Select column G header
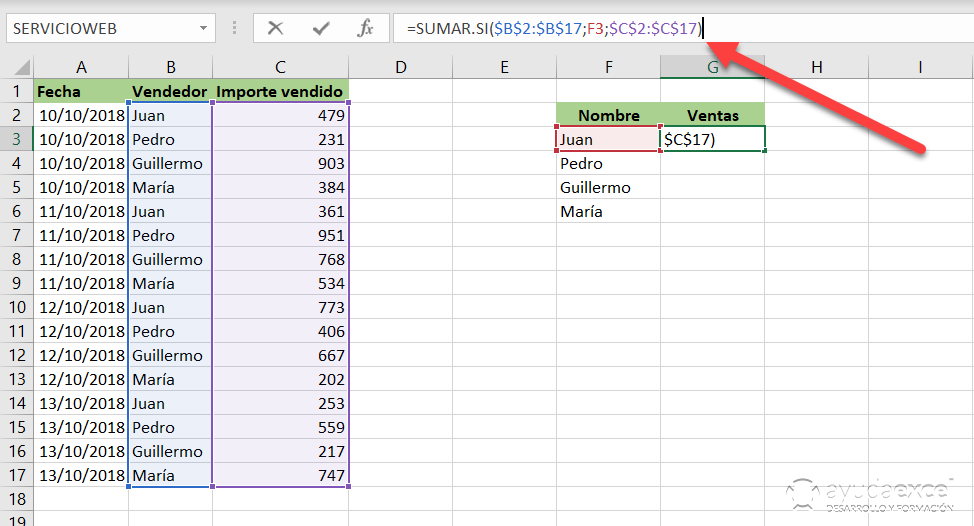Image resolution: width=974 pixels, height=526 pixels. tap(712, 67)
